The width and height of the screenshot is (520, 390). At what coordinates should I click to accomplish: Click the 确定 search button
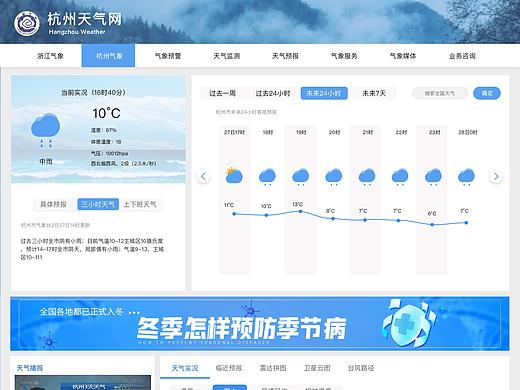487,93
